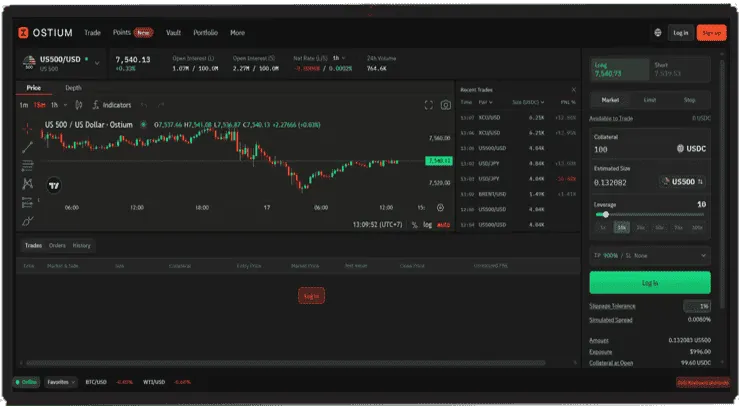Open the Size (USDC) sort dropdown

[528, 102]
